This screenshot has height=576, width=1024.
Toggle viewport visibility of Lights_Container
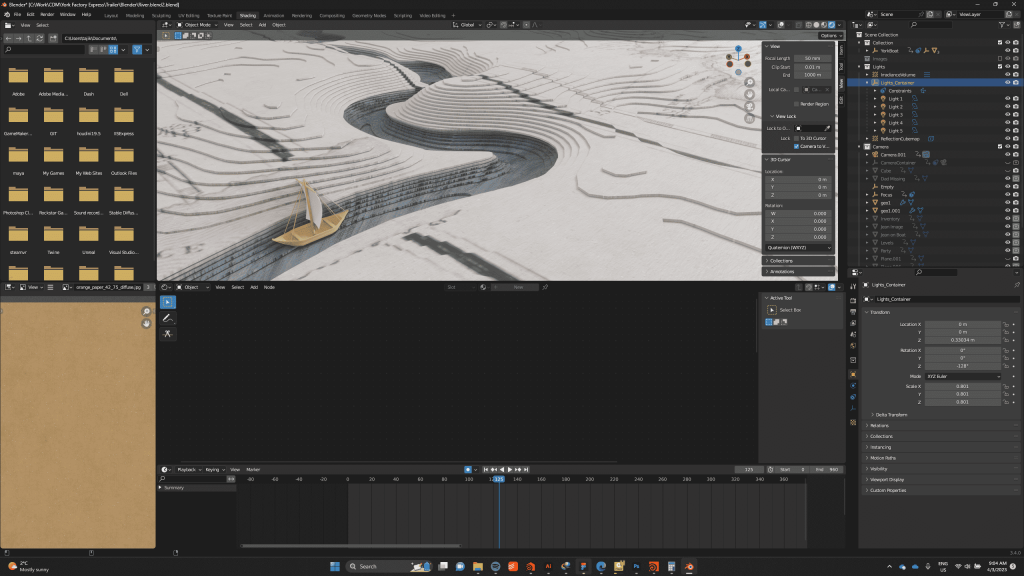click(x=1008, y=83)
